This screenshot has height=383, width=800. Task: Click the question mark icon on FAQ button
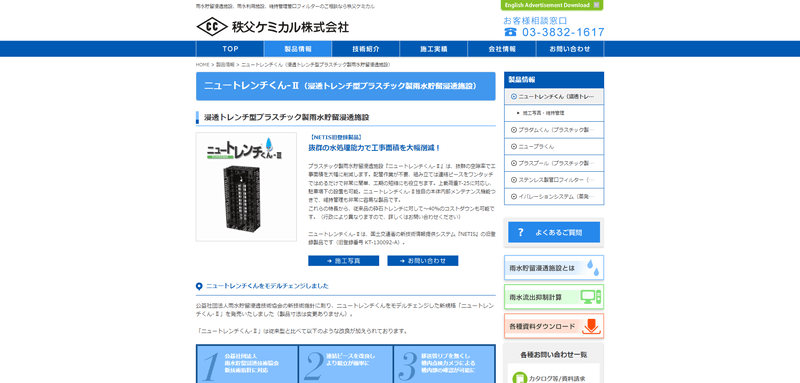[520, 233]
